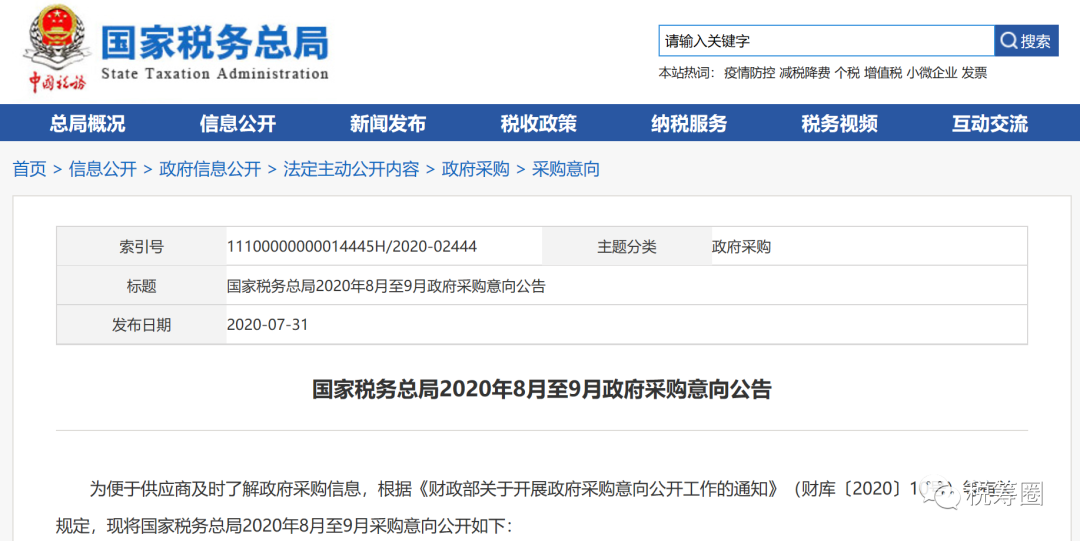Viewport: 1080px width, 541px height.
Task: Open the 信息公开 navigation menu
Action: click(x=238, y=123)
